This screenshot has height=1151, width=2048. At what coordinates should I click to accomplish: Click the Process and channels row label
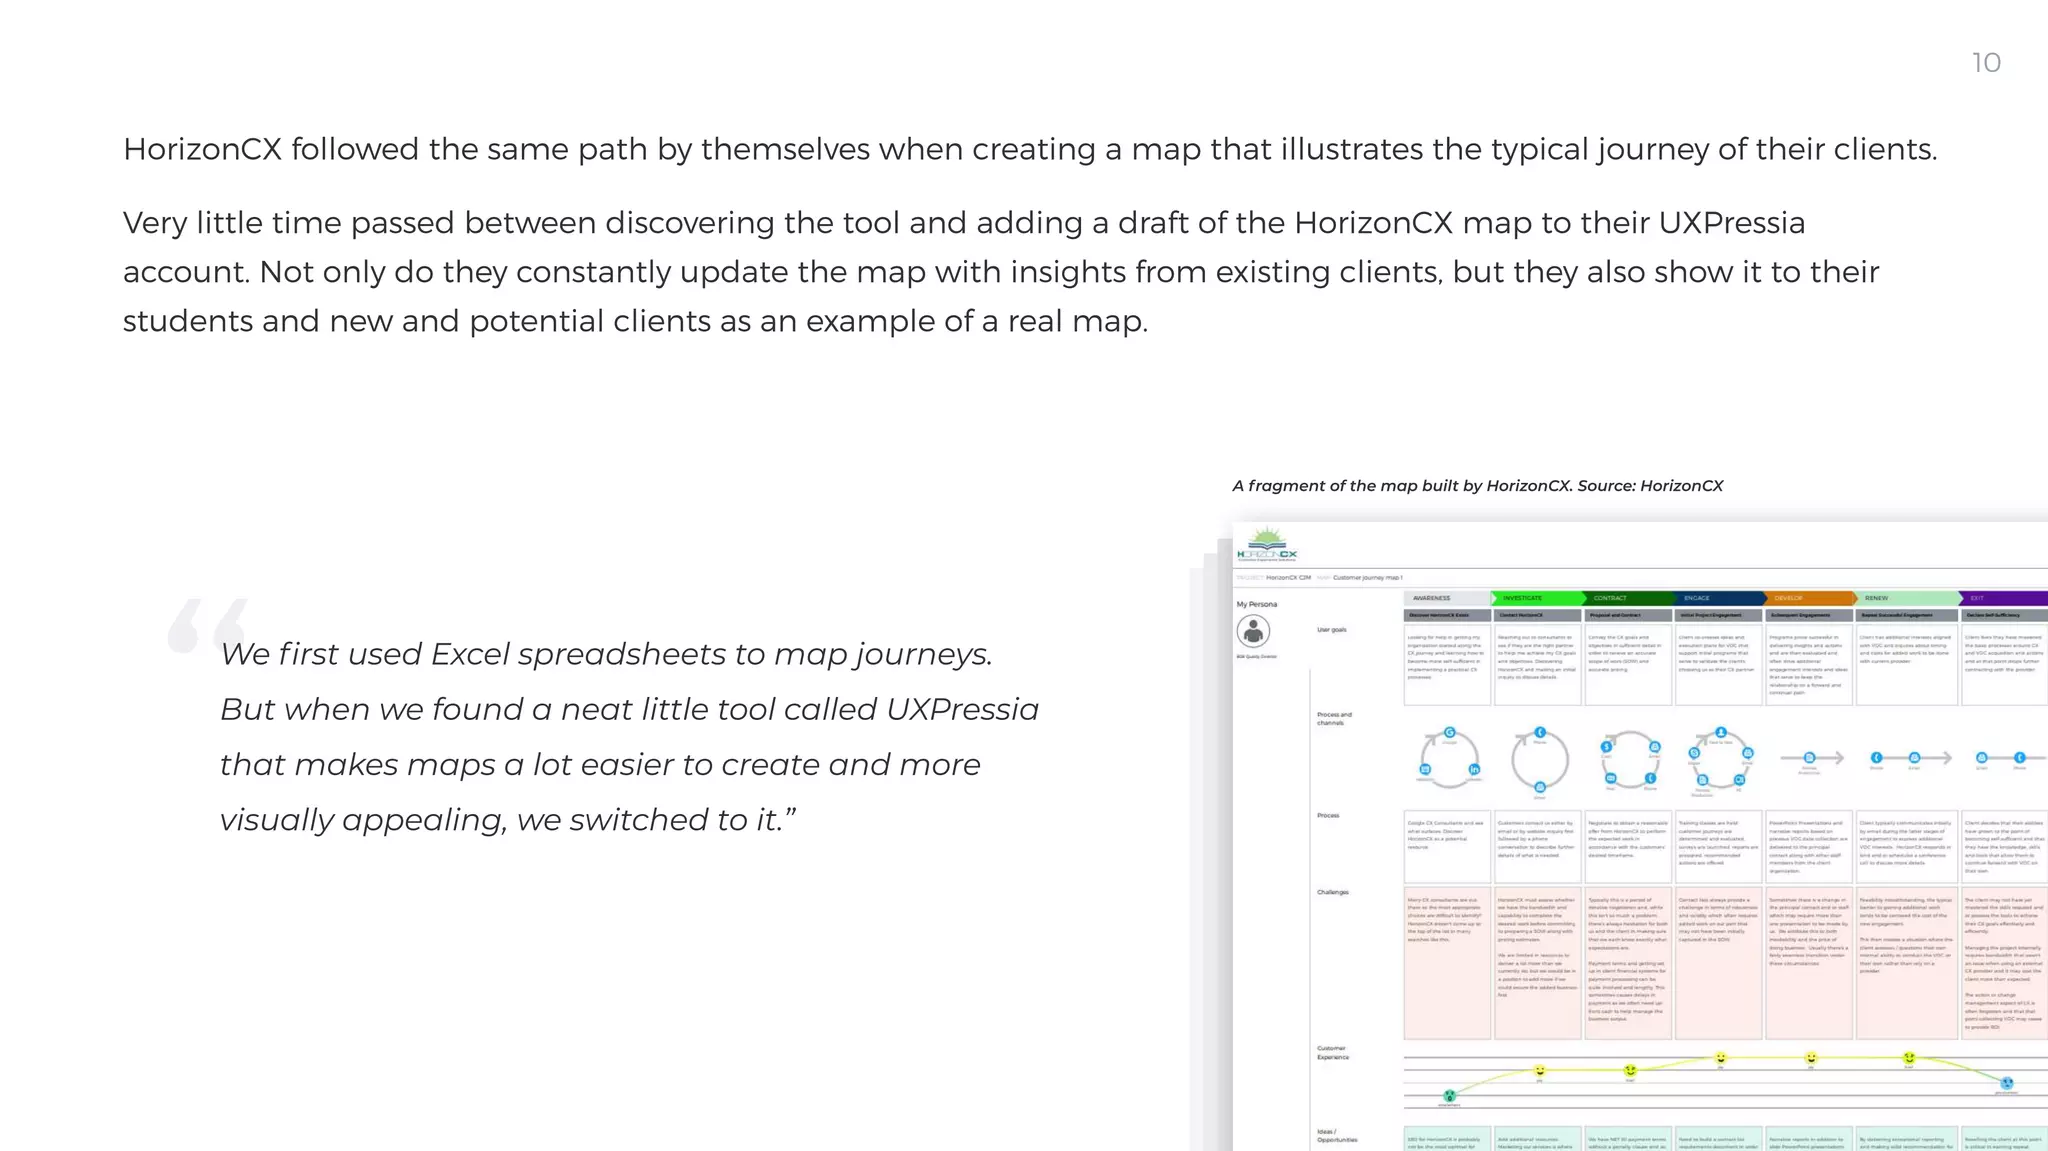pyautogui.click(x=1334, y=719)
